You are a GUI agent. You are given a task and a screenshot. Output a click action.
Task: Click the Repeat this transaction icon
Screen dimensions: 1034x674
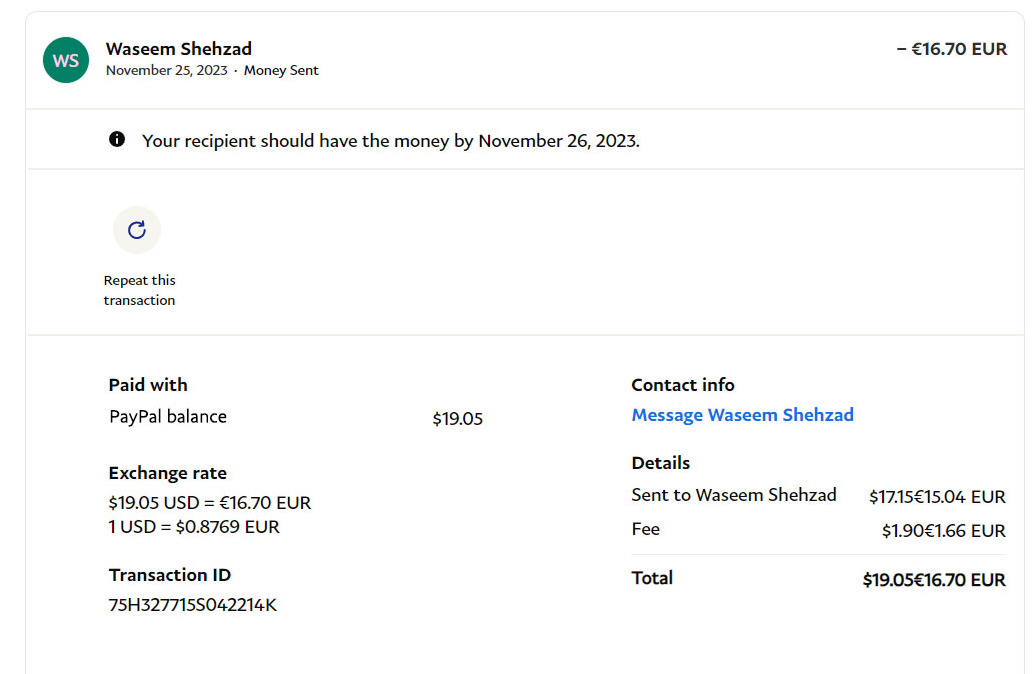tap(137, 230)
